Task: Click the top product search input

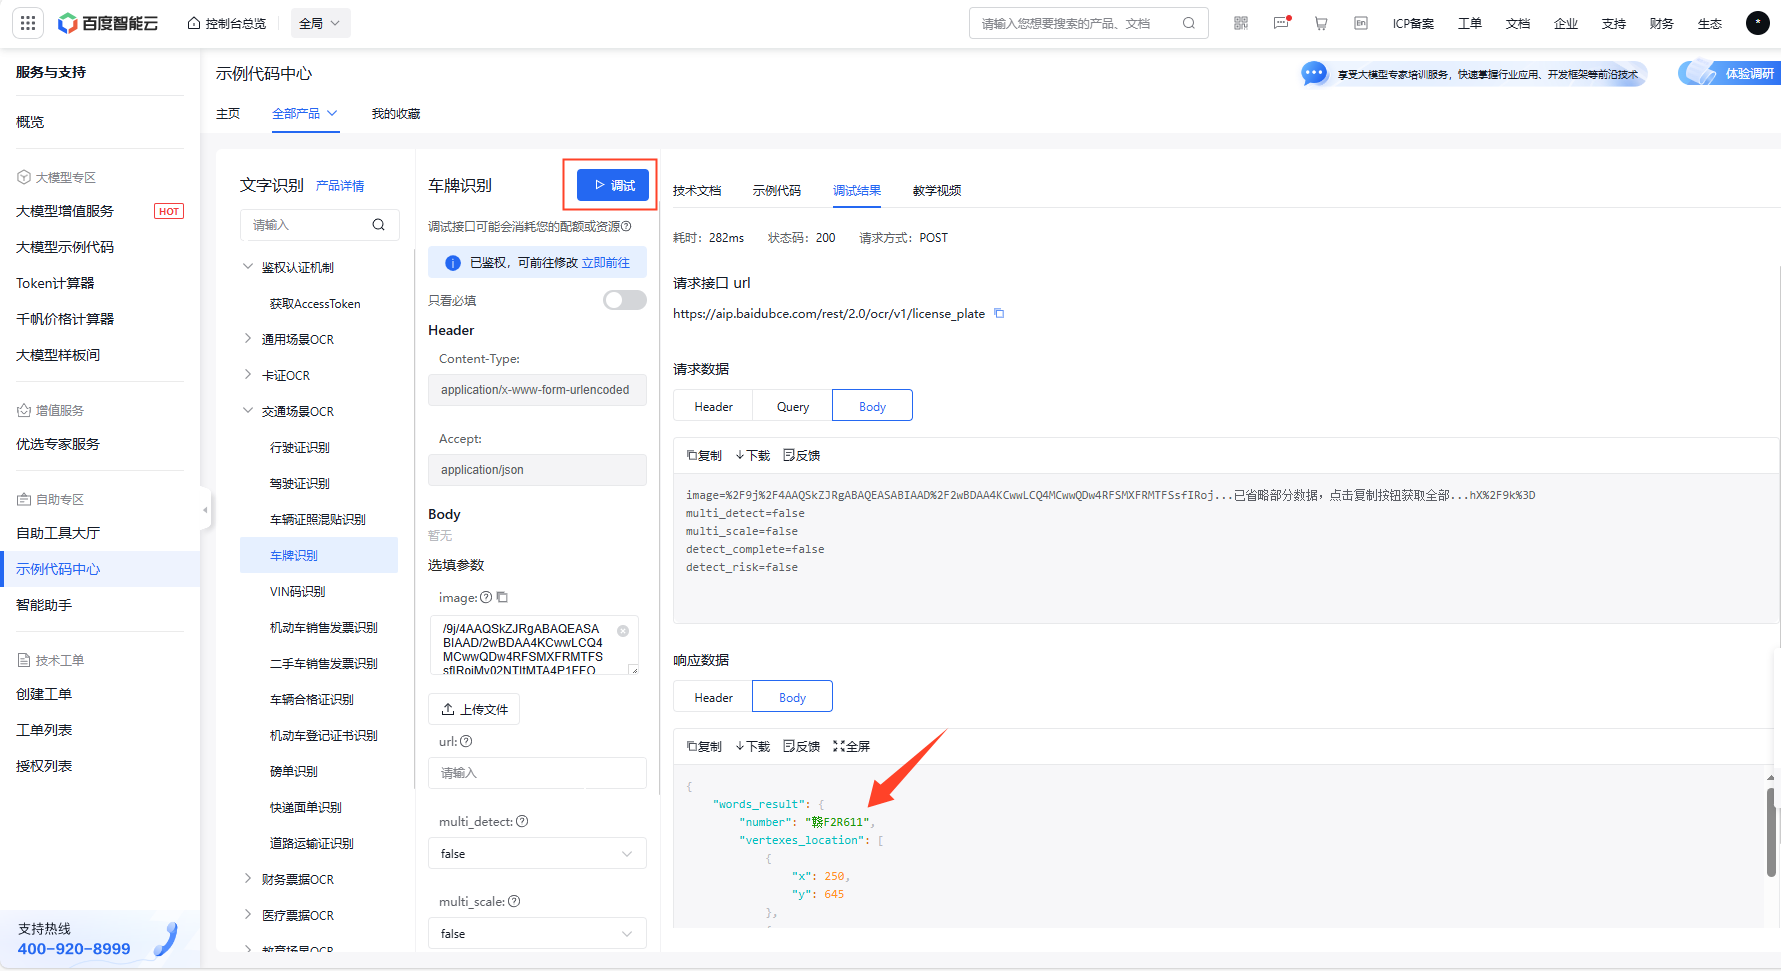Action: pos(1075,23)
